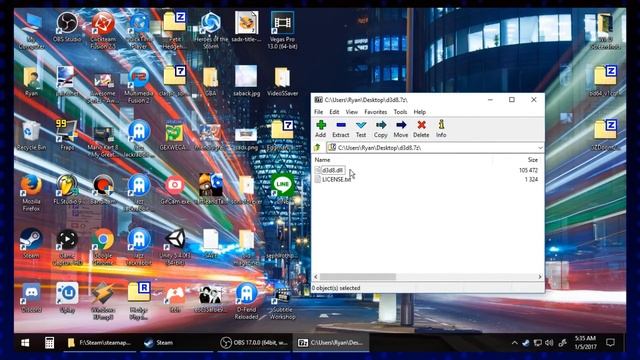Screen dimensions: 640x360
Task: Select the Multimedia Fusion 2 icon
Action: (139, 84)
